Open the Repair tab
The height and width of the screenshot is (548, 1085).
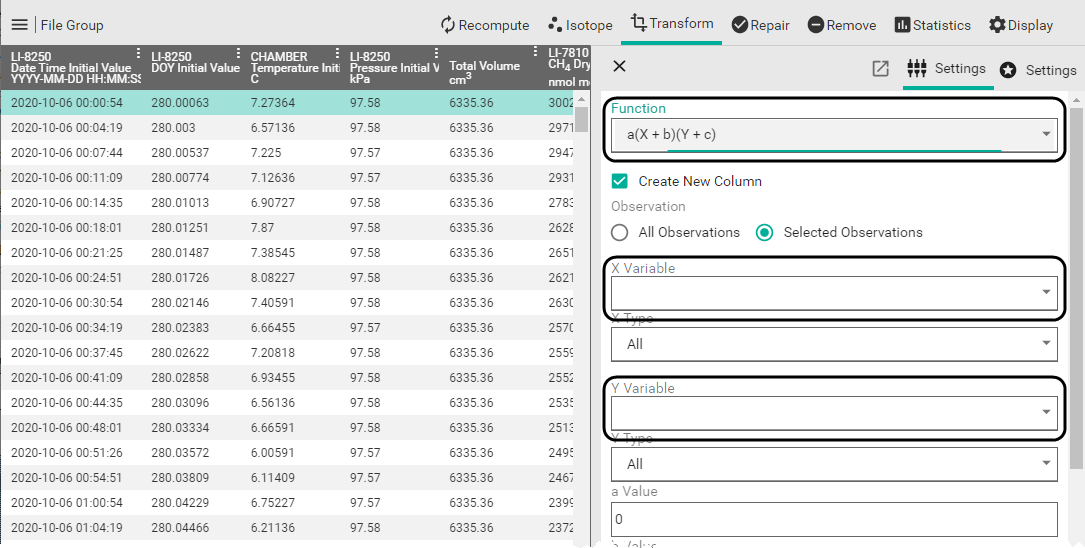click(760, 25)
